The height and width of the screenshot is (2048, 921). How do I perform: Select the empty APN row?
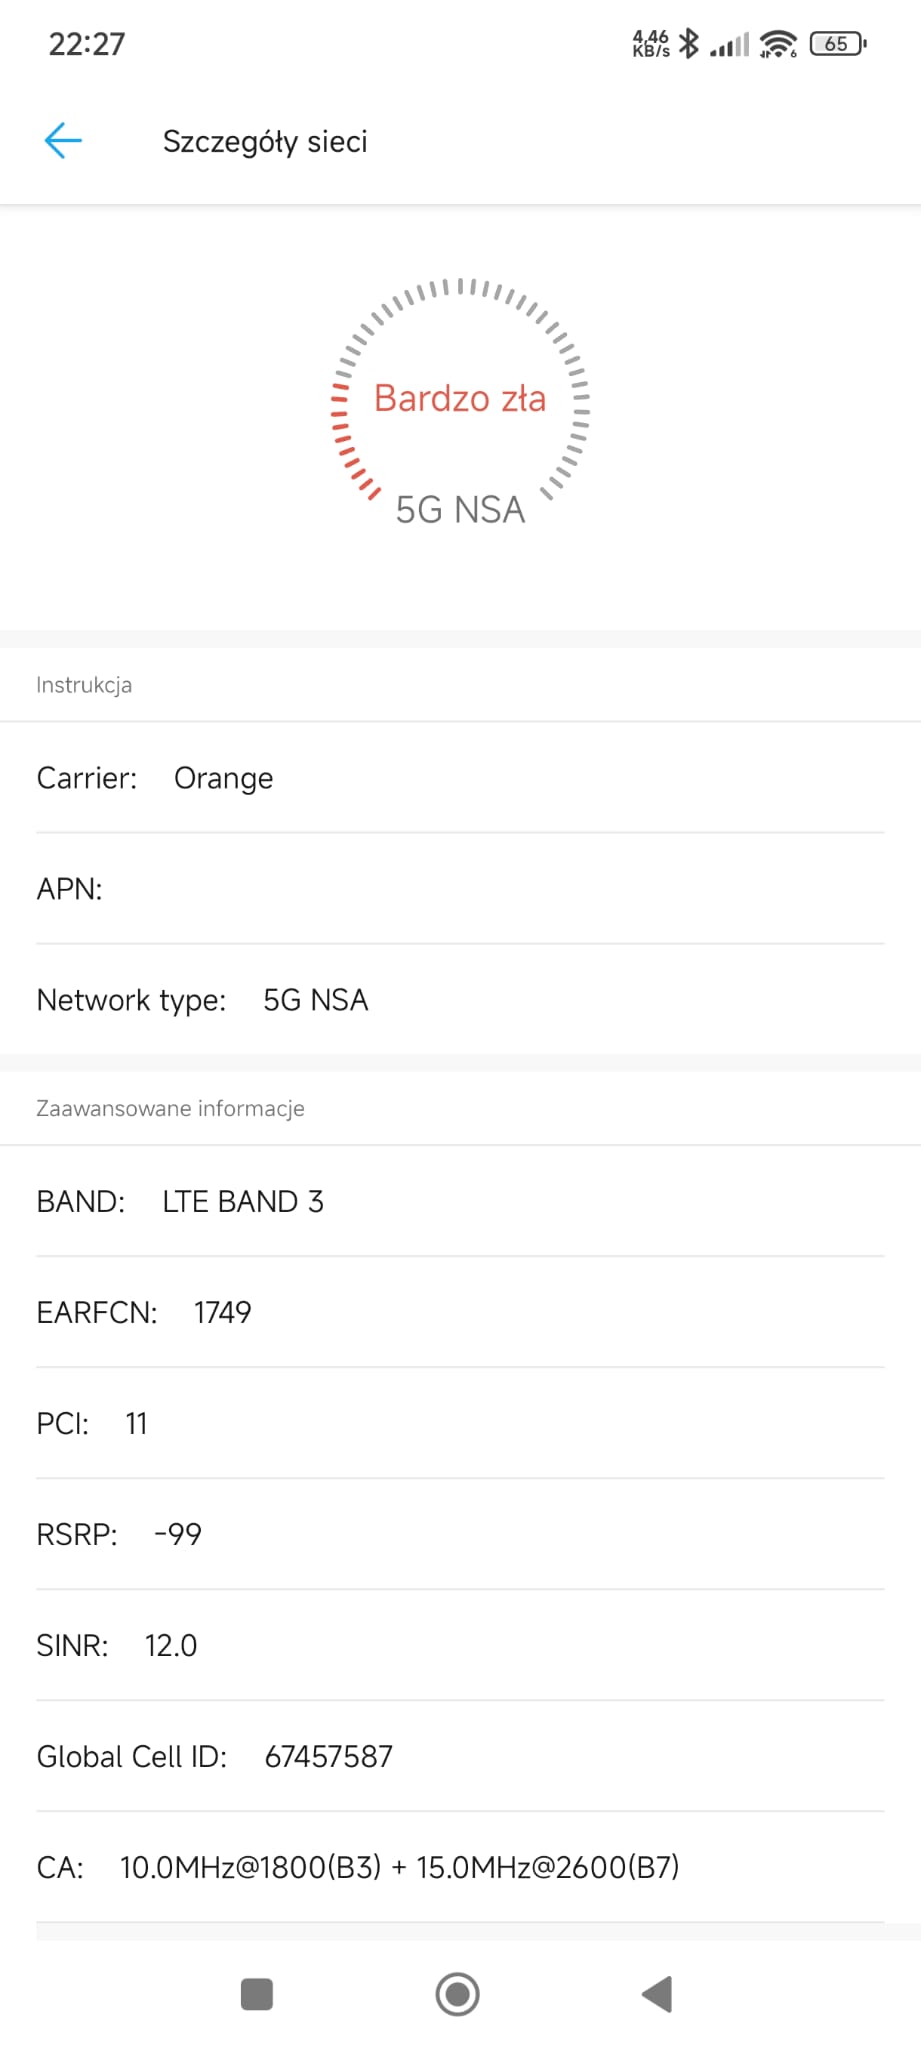pyautogui.click(x=460, y=889)
